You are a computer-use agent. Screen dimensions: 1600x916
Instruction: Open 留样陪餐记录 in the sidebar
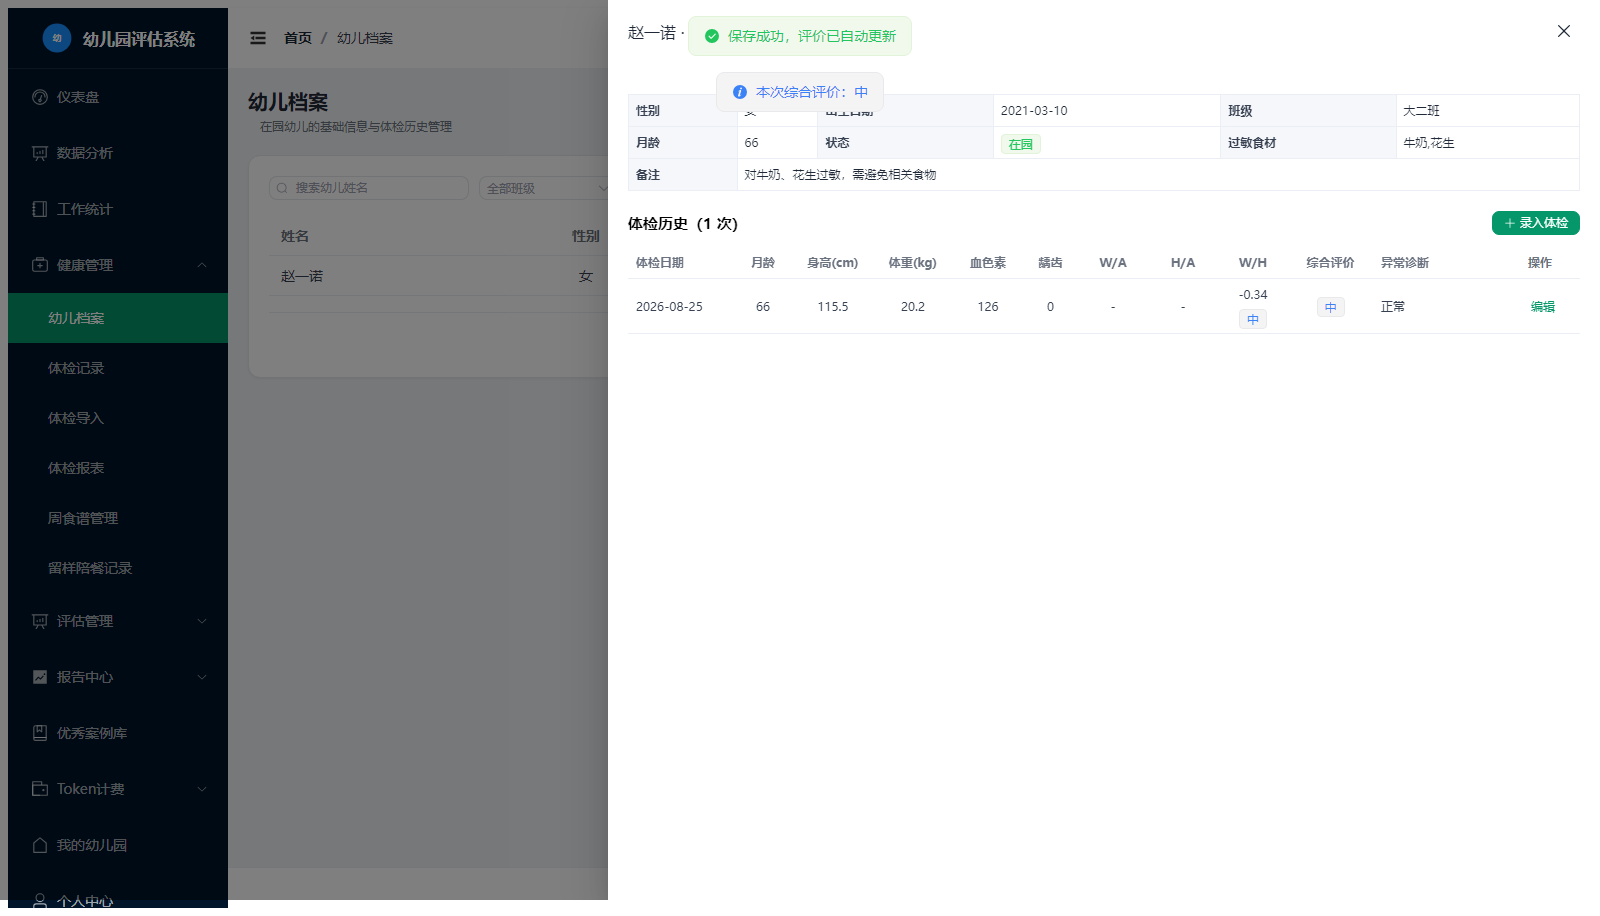click(118, 568)
